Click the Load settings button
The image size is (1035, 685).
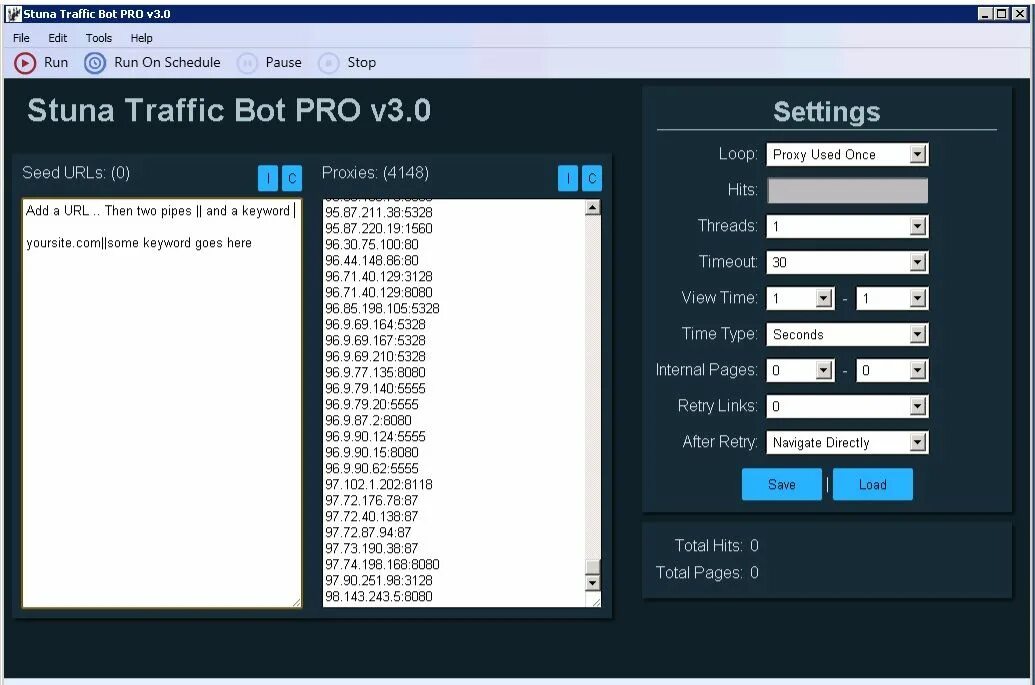coord(873,484)
